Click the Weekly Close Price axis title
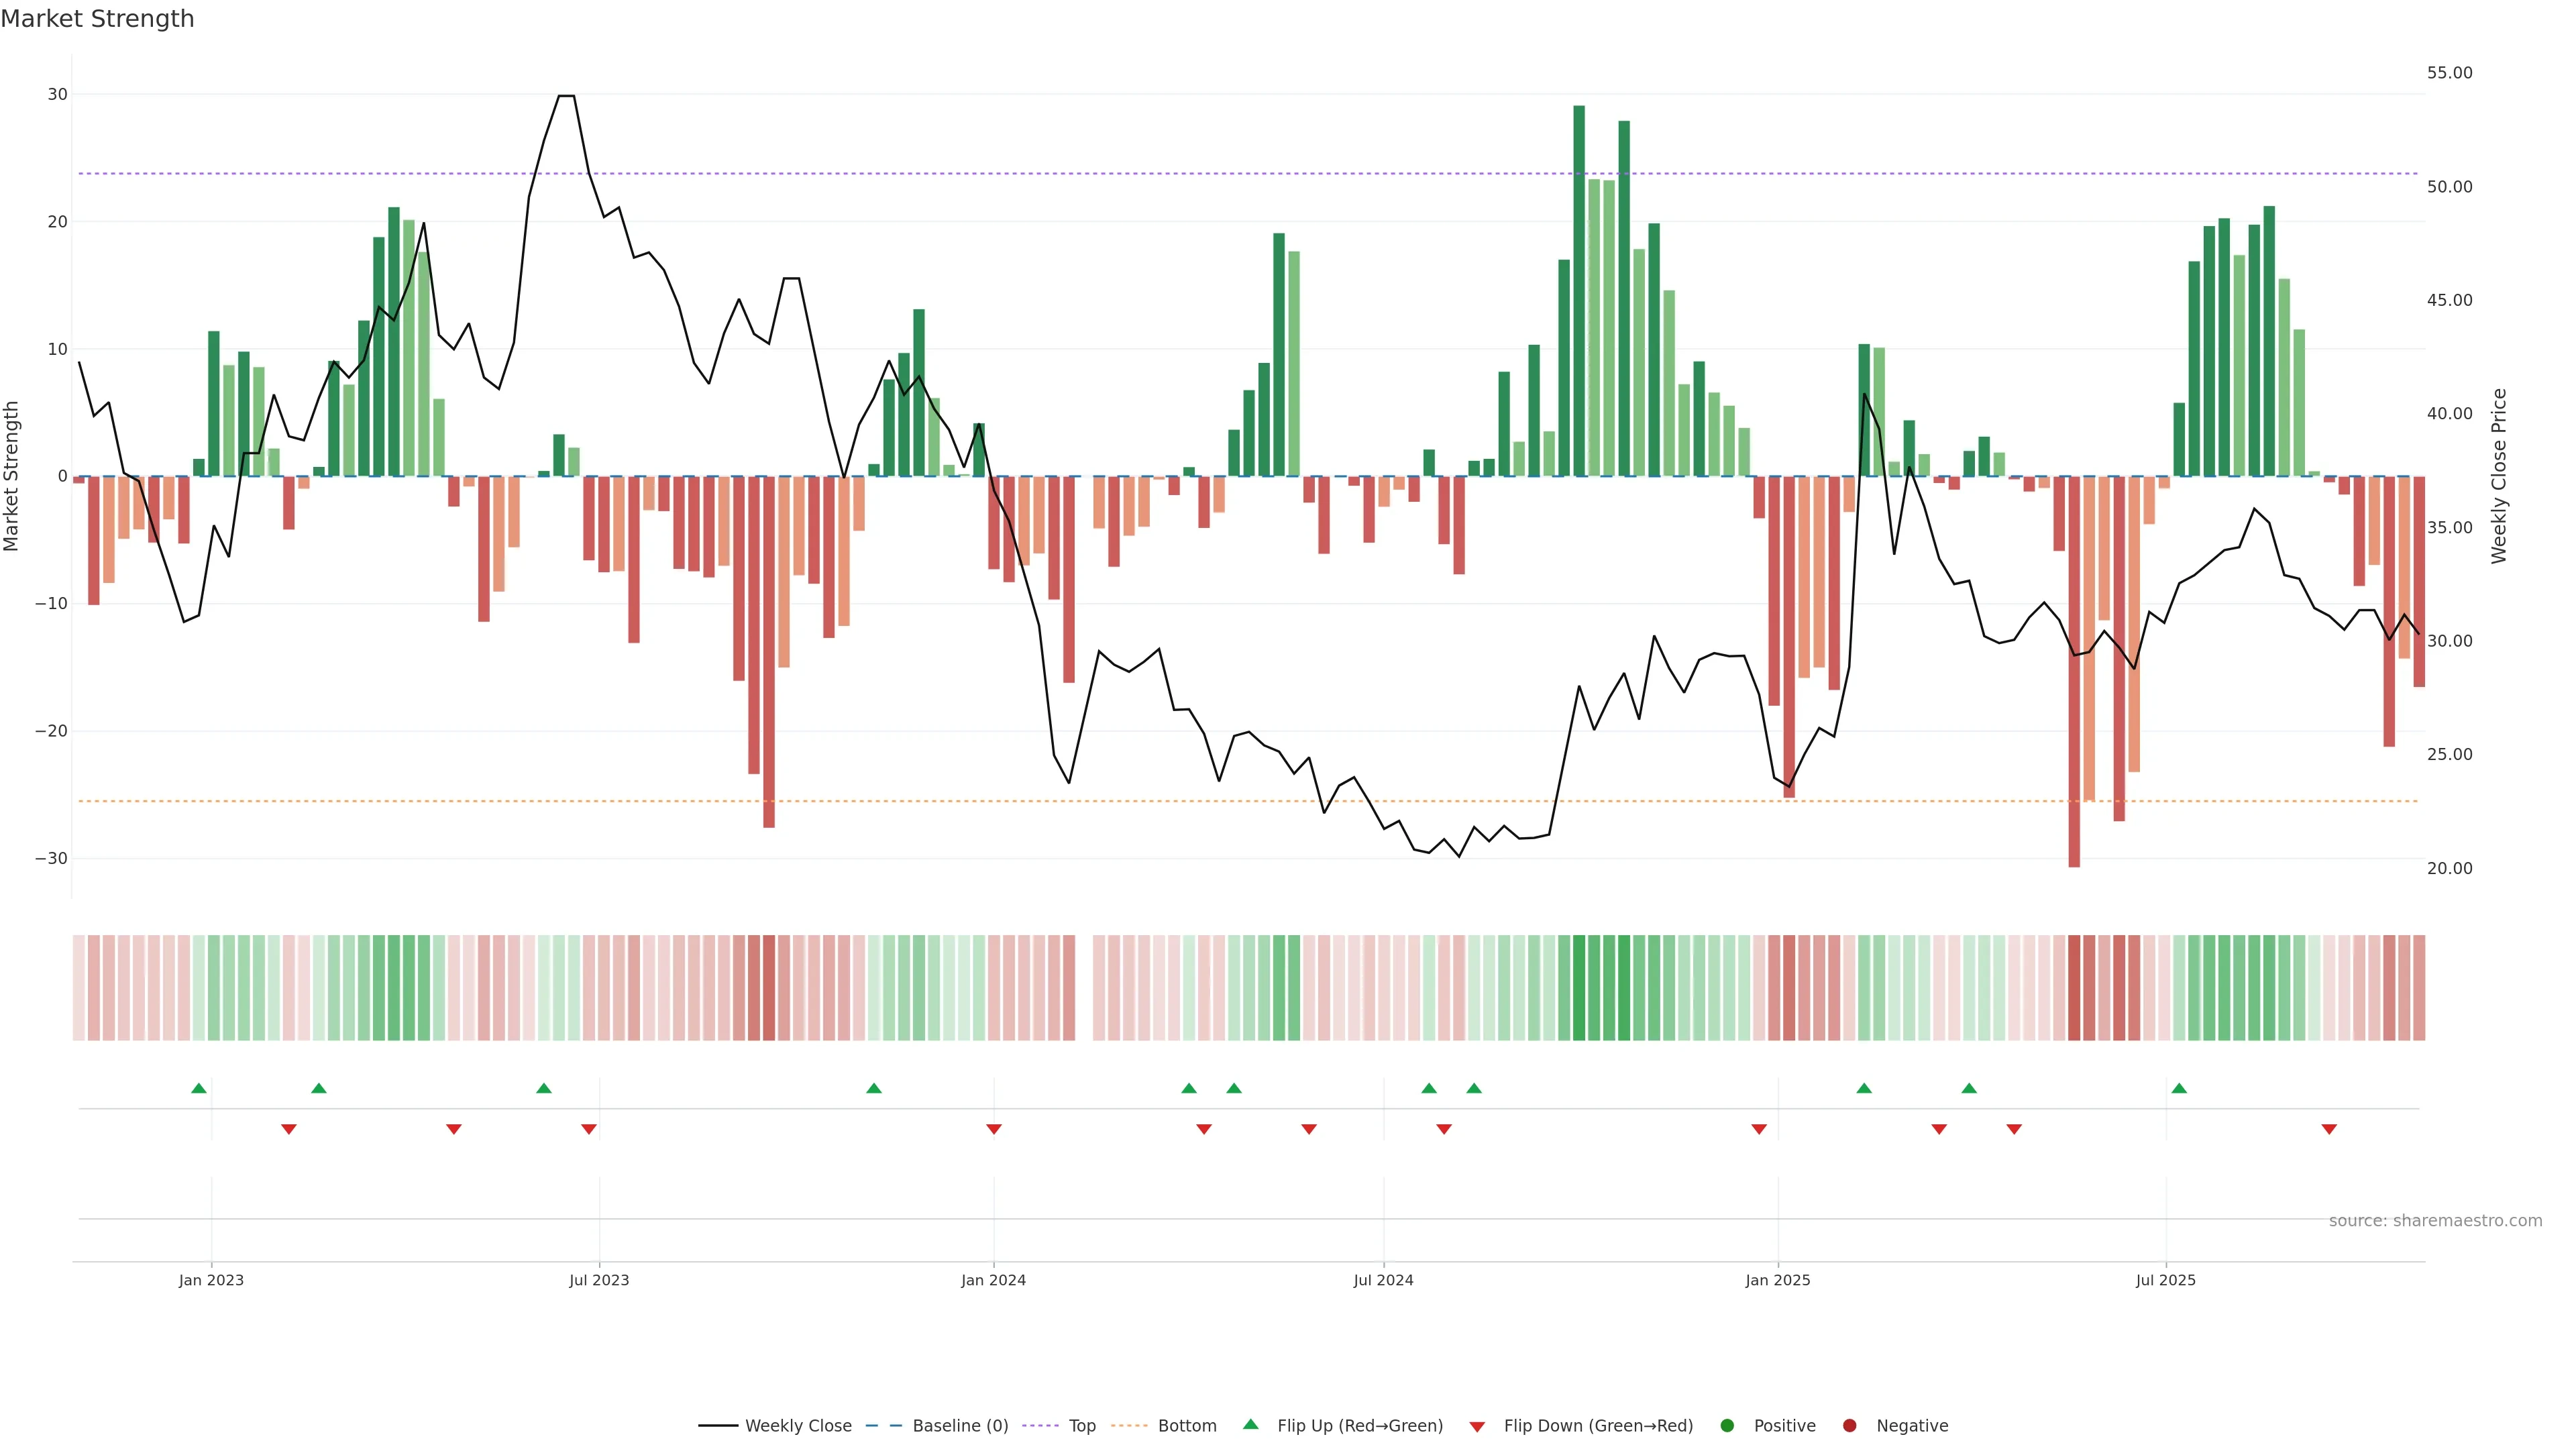The image size is (2576, 1449). [2499, 476]
